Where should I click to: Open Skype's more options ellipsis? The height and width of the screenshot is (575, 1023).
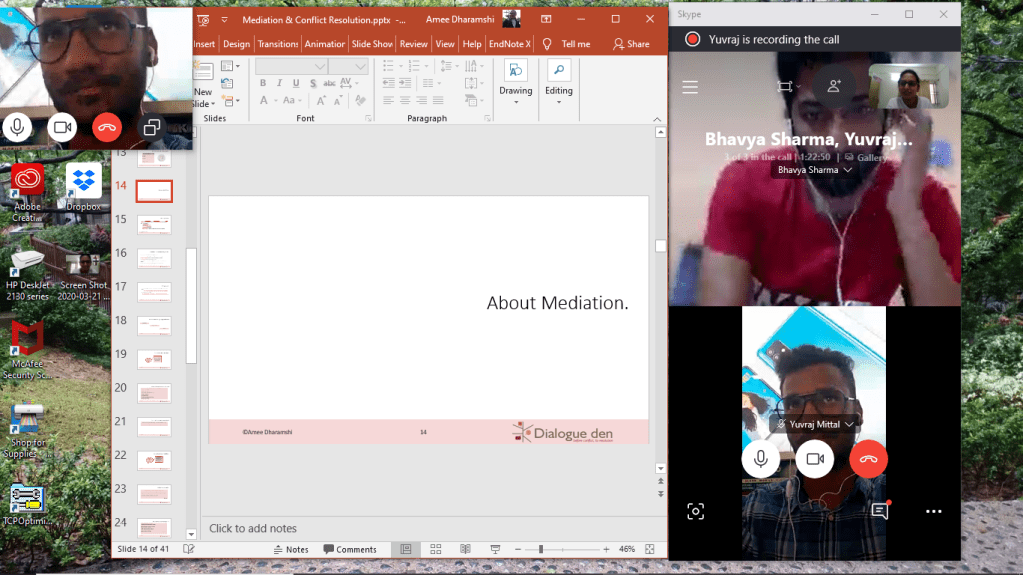pos(933,511)
